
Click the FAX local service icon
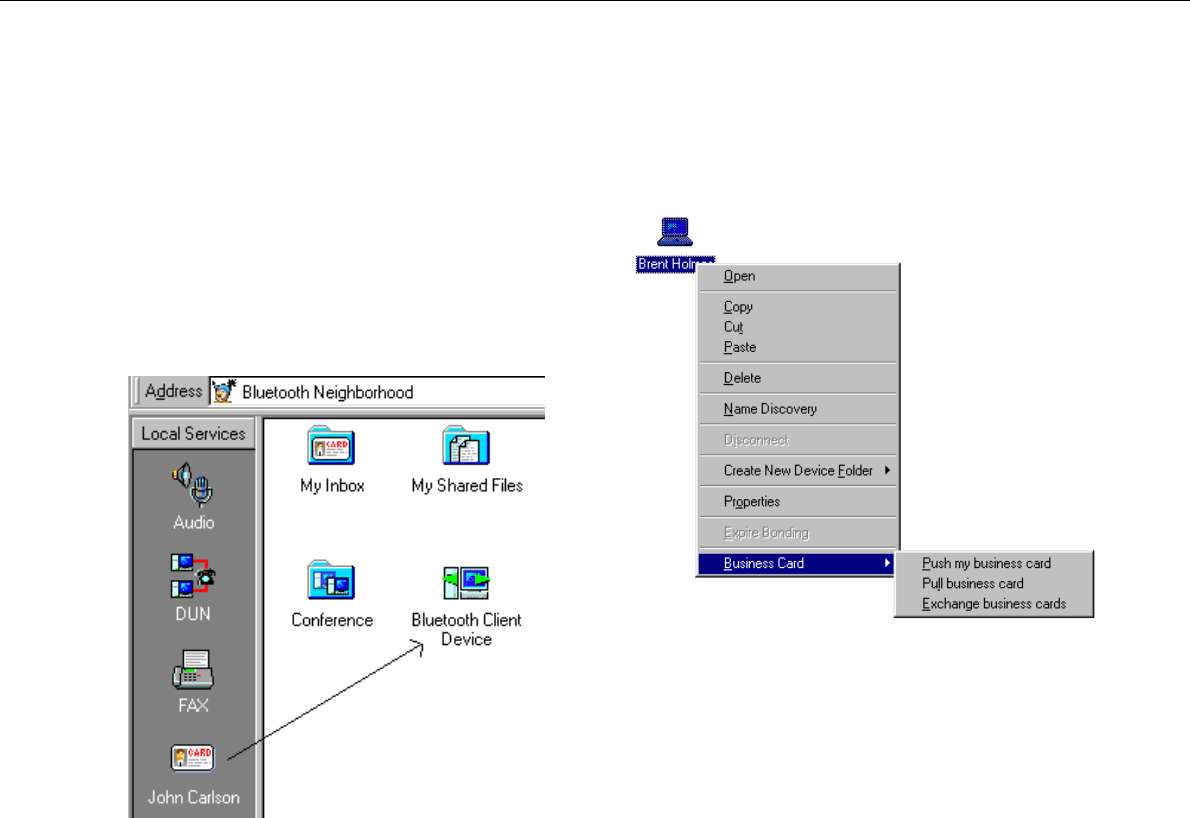tap(193, 669)
